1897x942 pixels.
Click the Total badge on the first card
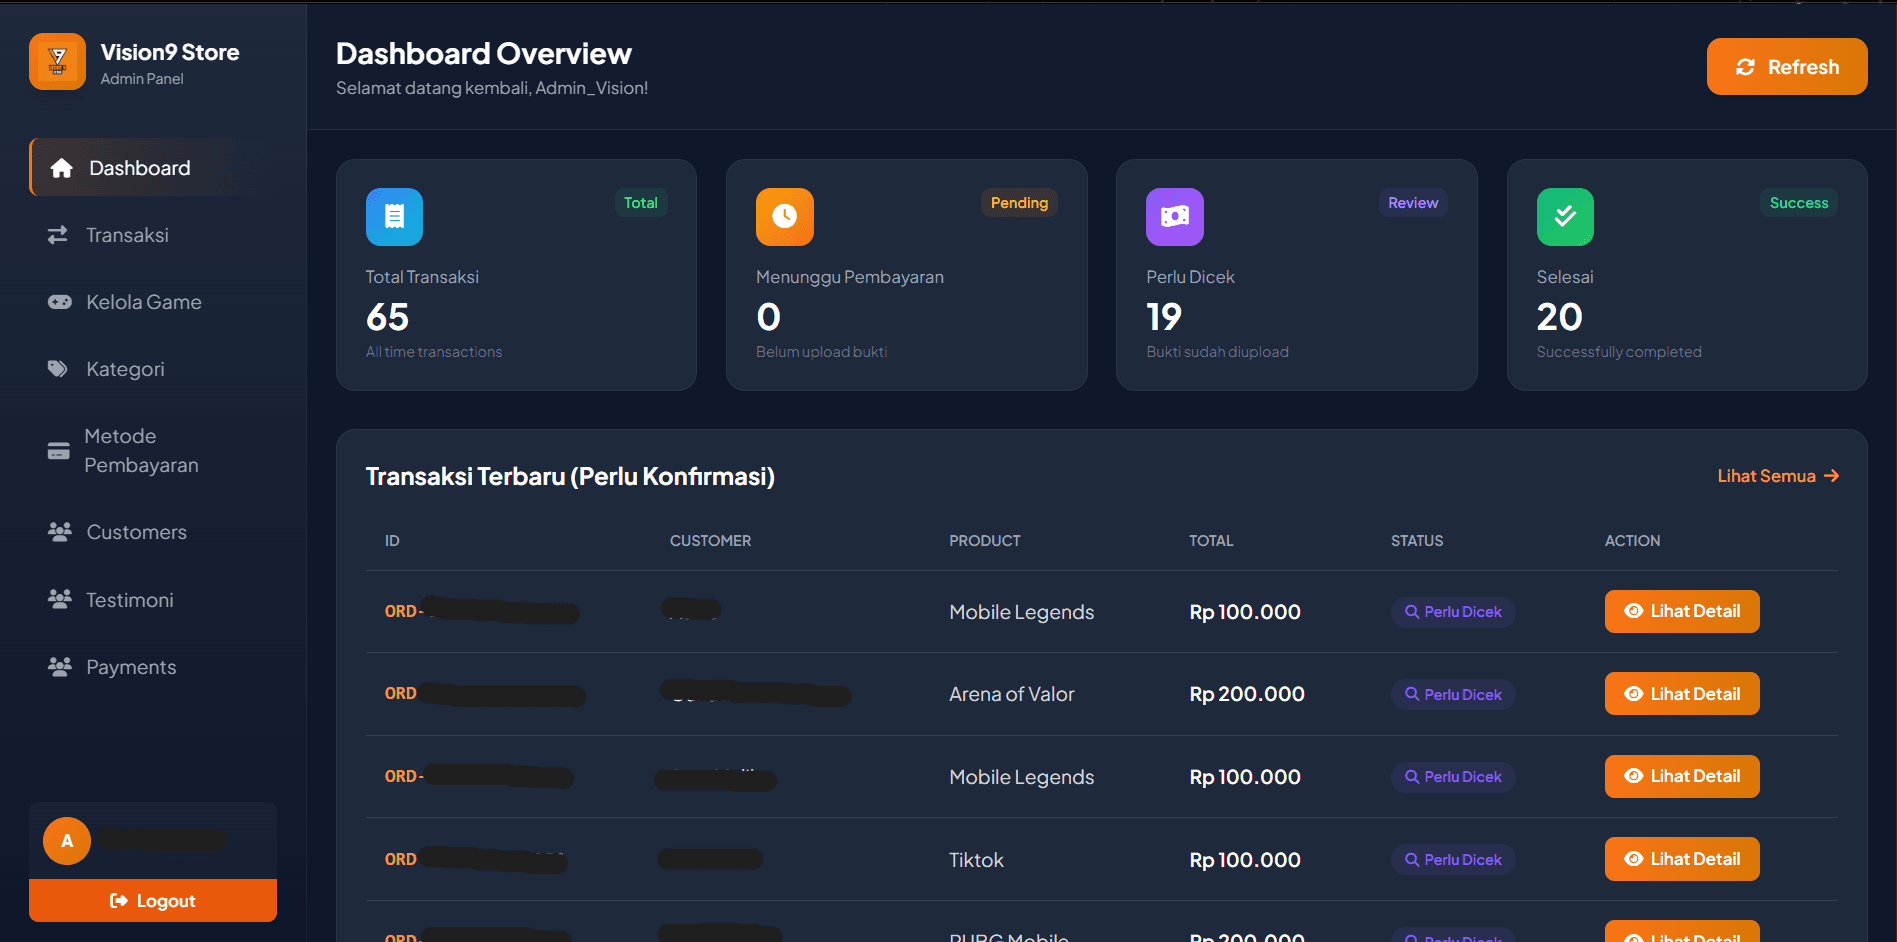tap(640, 203)
